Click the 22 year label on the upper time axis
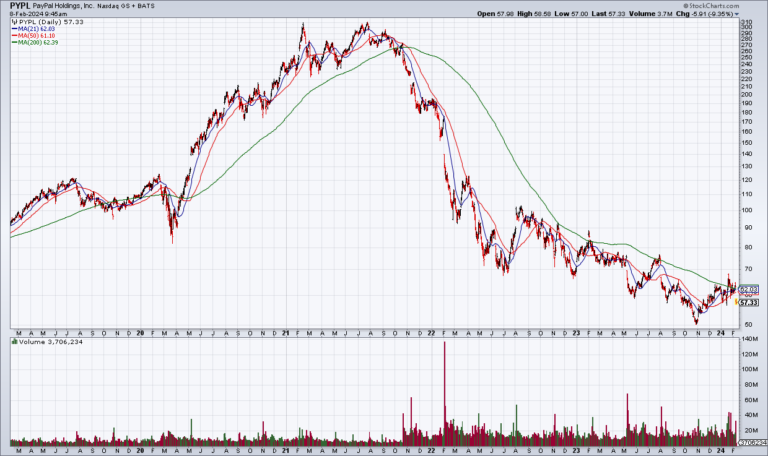Screen dimensions: 768x456 431,333
